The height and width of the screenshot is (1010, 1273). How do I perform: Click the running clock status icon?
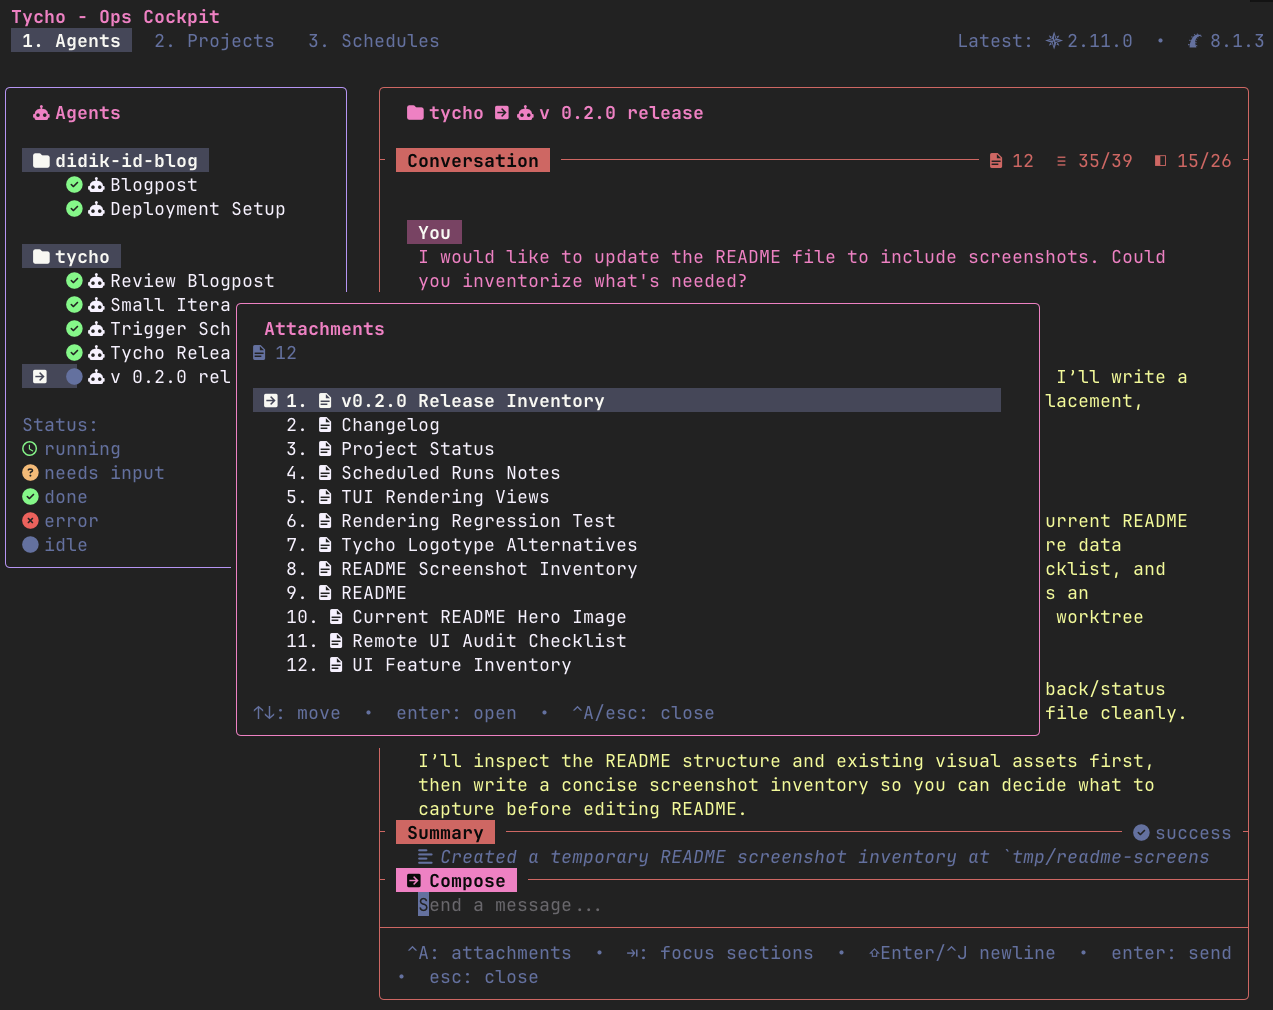pyautogui.click(x=30, y=449)
